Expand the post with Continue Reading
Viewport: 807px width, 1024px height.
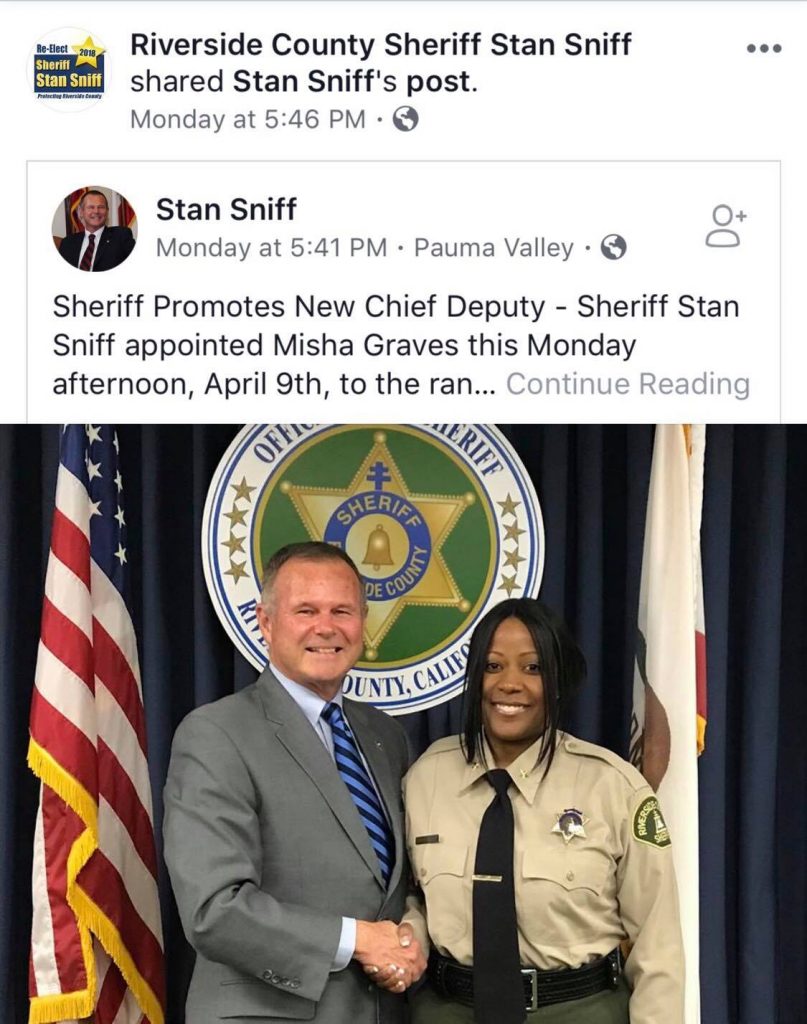coord(628,384)
